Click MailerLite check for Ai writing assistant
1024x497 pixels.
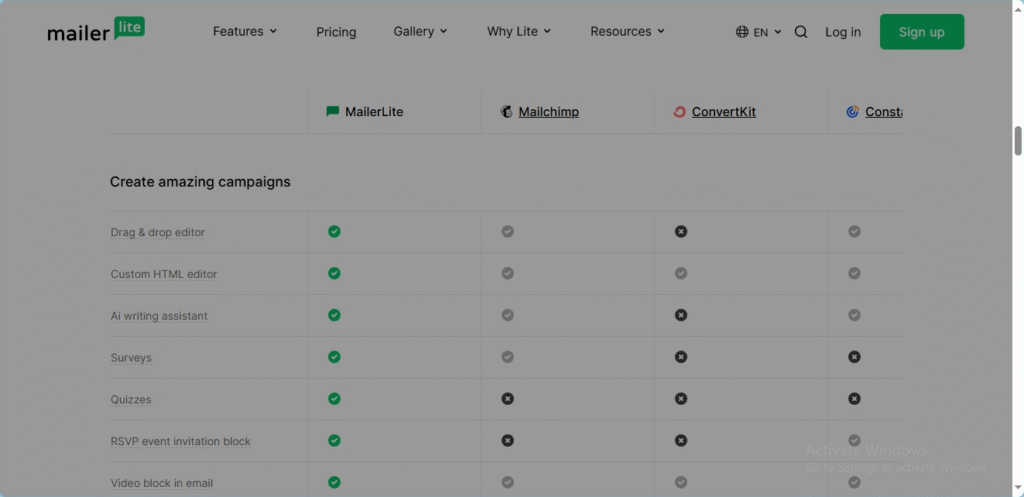click(x=334, y=315)
